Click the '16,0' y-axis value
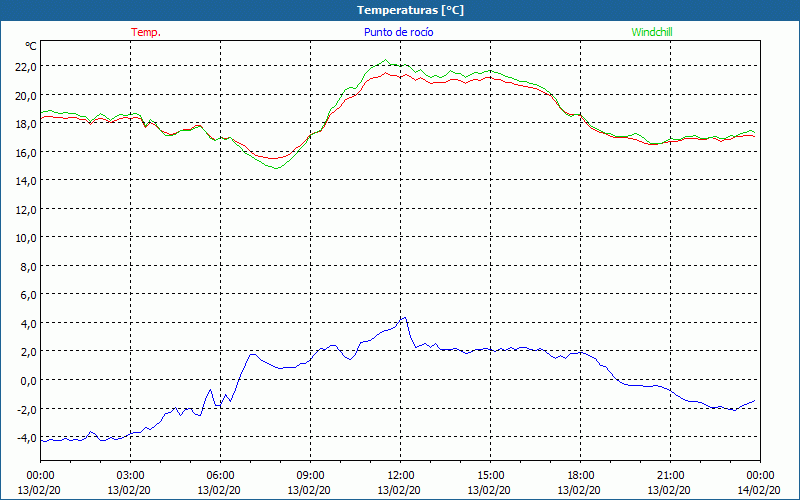Image resolution: width=800 pixels, height=500 pixels. (x=26, y=152)
